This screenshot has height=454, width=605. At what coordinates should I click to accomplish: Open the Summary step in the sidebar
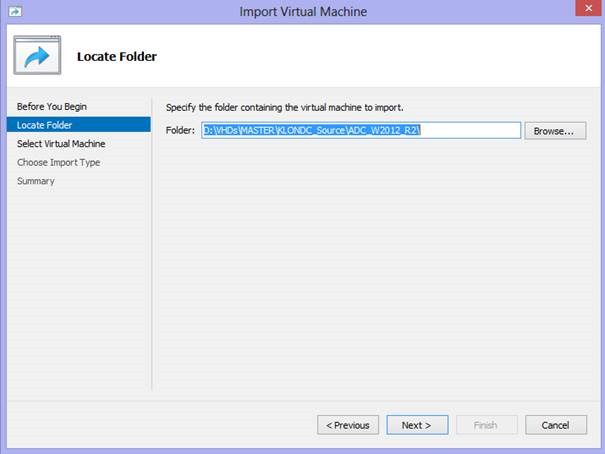pyautogui.click(x=35, y=181)
